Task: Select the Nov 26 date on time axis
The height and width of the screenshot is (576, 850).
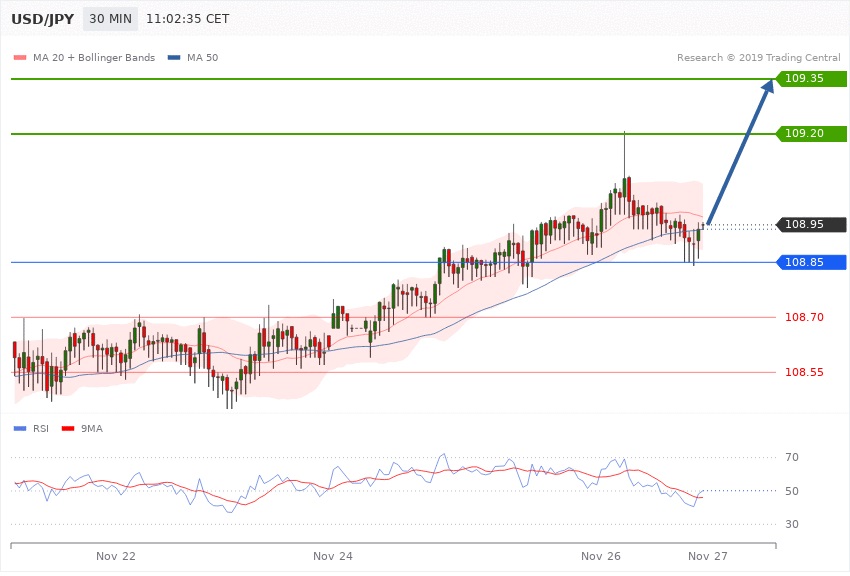Action: point(600,555)
